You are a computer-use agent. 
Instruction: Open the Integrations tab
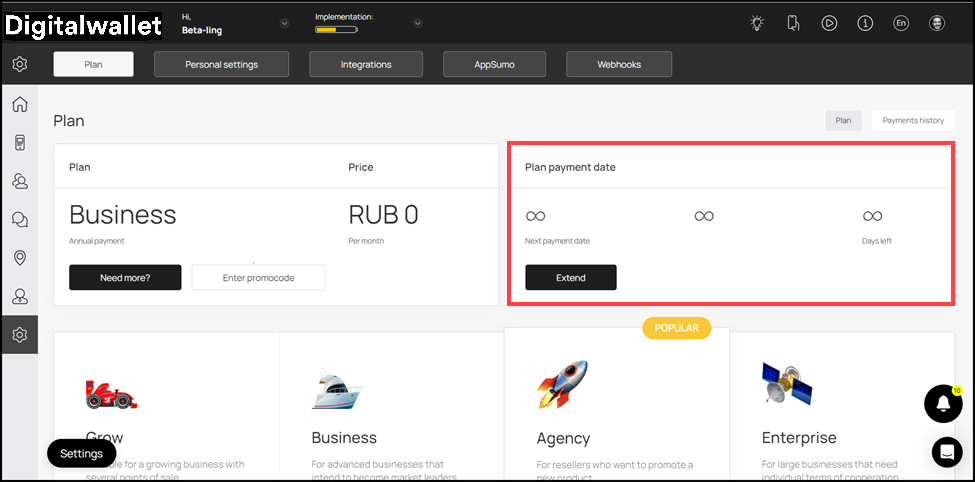365,64
